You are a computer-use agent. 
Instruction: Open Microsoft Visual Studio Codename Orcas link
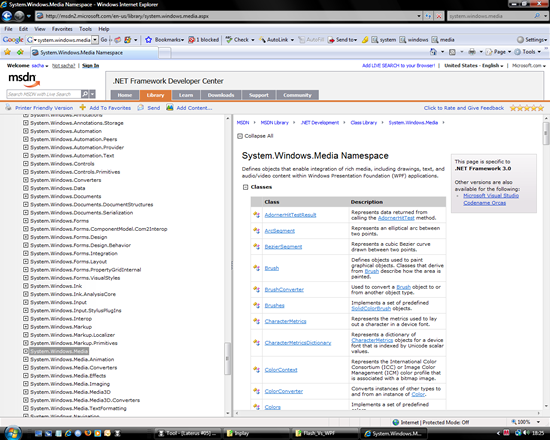pyautogui.click(x=491, y=199)
